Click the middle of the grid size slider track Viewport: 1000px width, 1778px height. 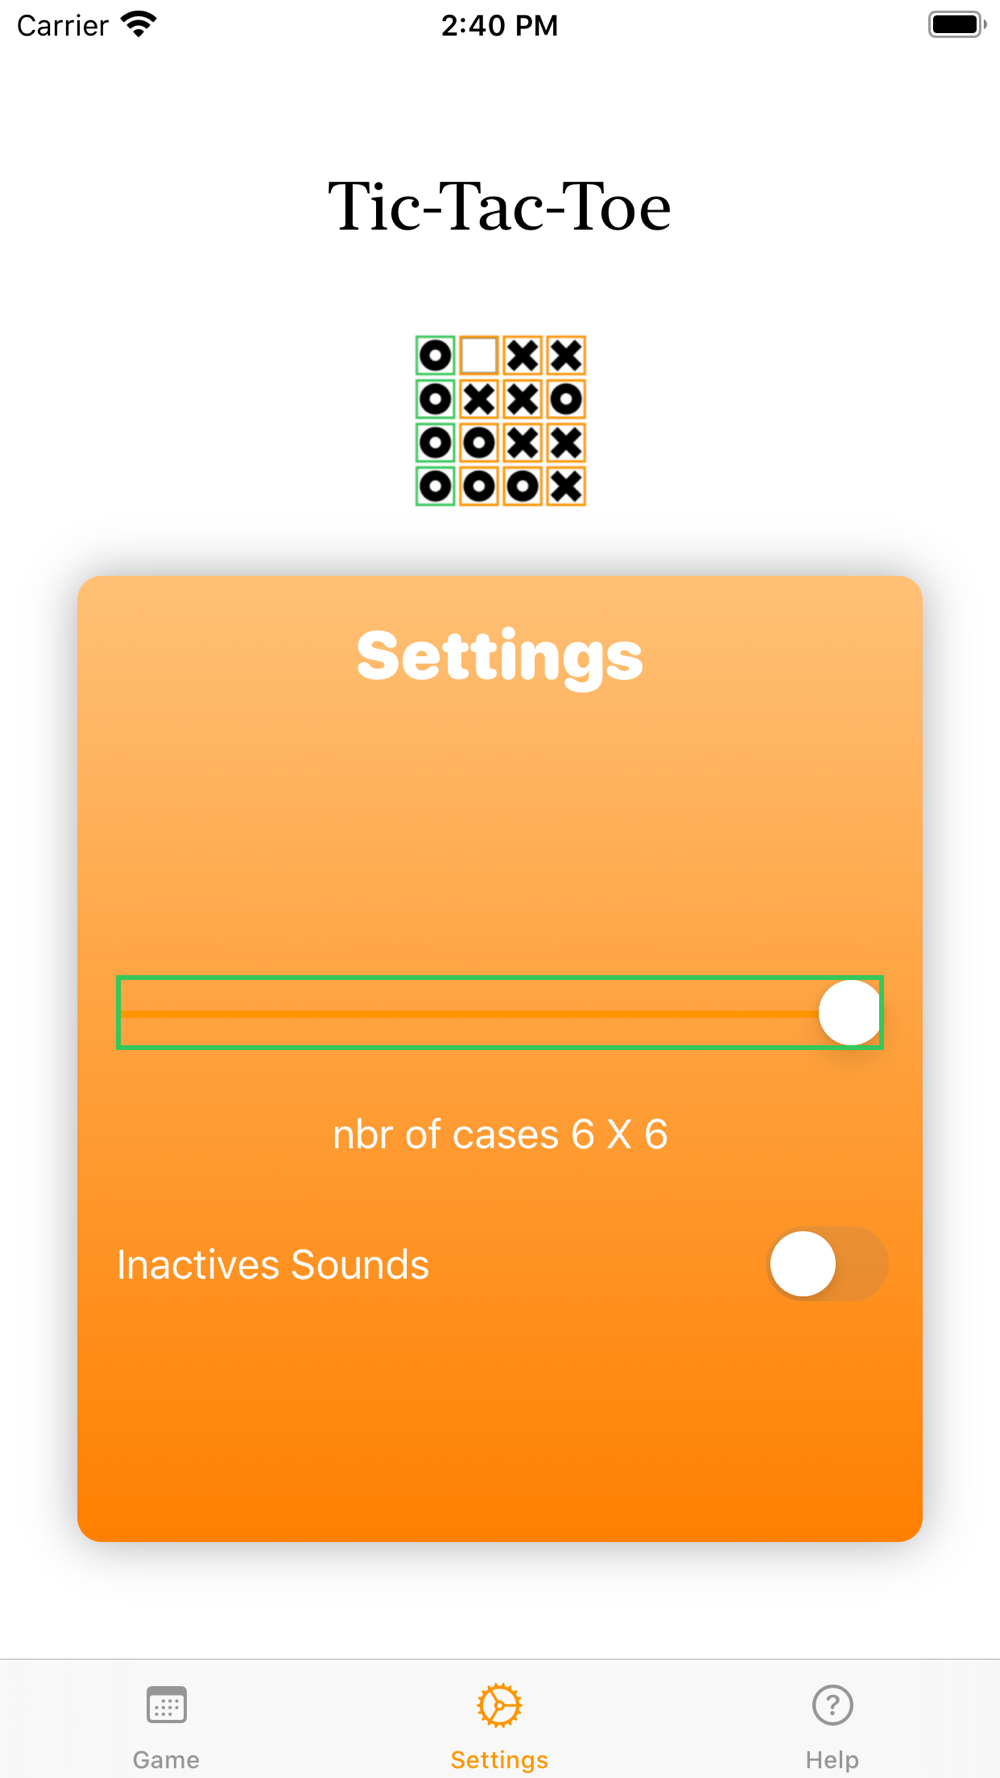(x=500, y=1013)
